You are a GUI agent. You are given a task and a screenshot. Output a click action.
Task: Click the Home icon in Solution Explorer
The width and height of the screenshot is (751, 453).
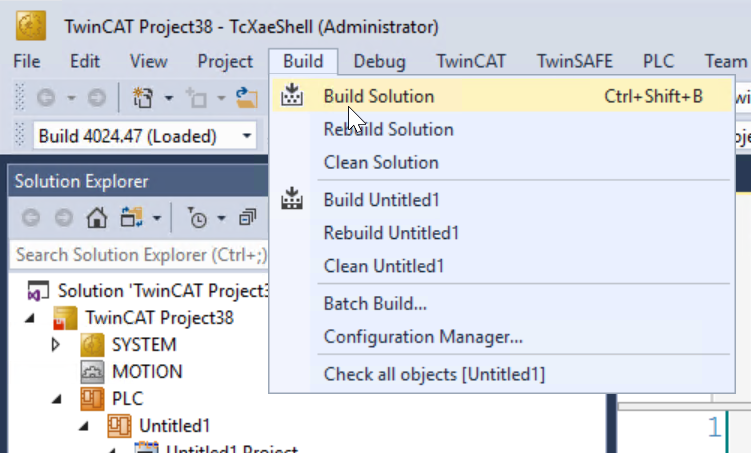click(x=97, y=217)
